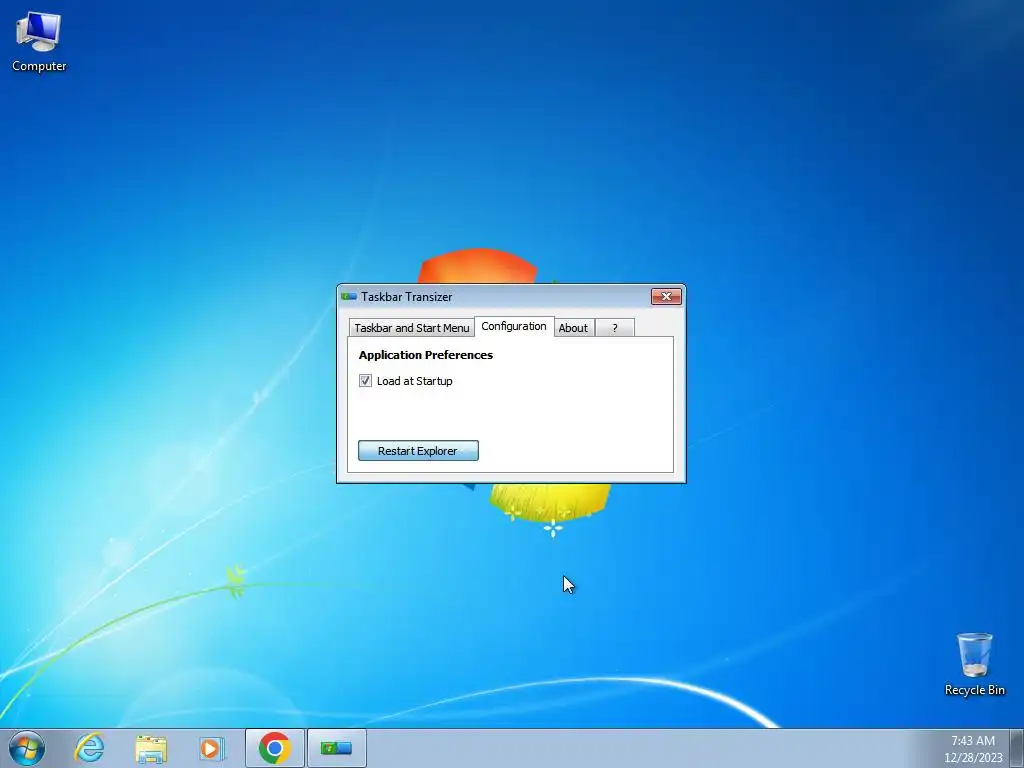Launch Windows Media Player from taskbar
The image size is (1024, 768).
pos(212,748)
